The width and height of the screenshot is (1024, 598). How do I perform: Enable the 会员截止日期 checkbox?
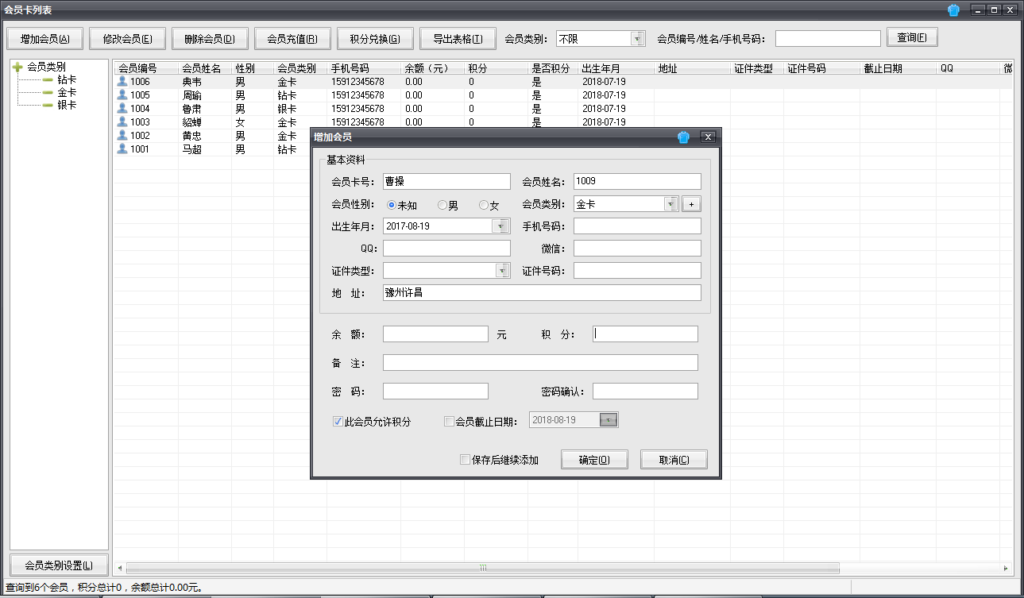point(448,422)
